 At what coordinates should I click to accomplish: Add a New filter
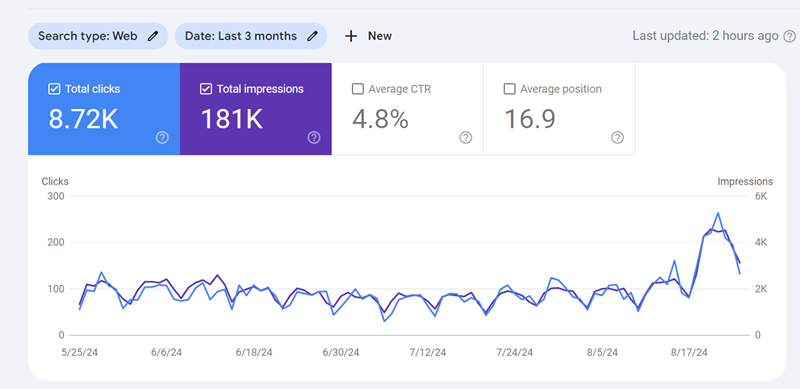[368, 36]
